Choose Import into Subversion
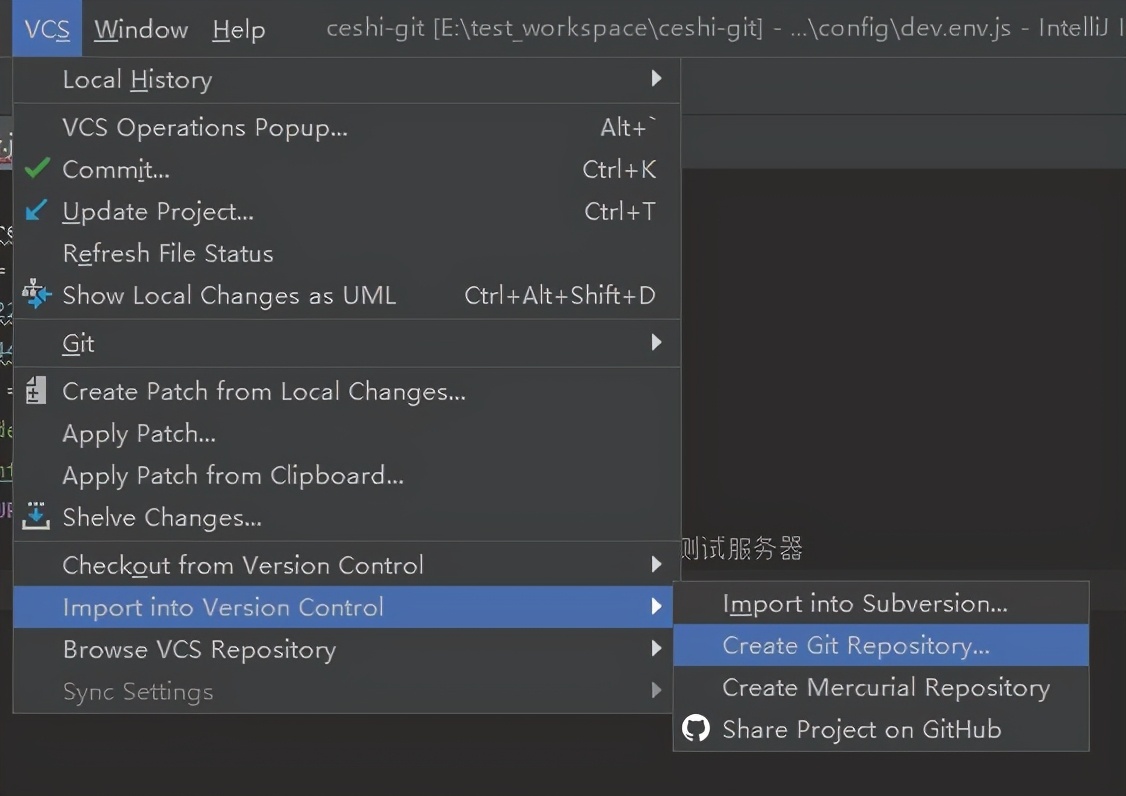Screen dimensions: 1126x796 click(865, 604)
